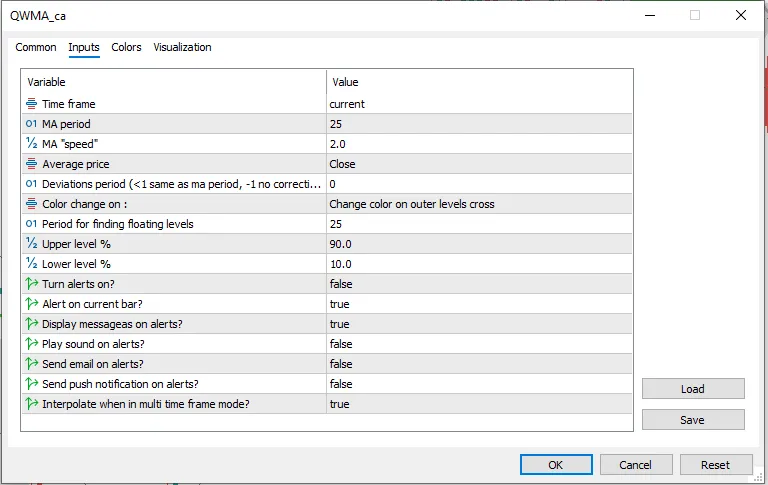Edit the floating levels period value 25
768x485 pixels.
tap(479, 224)
